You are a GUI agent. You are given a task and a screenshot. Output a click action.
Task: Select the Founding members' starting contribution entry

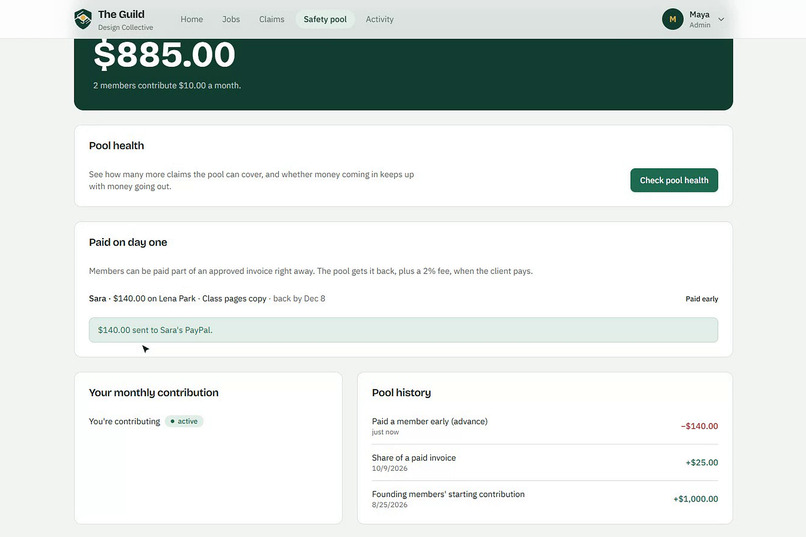point(545,499)
